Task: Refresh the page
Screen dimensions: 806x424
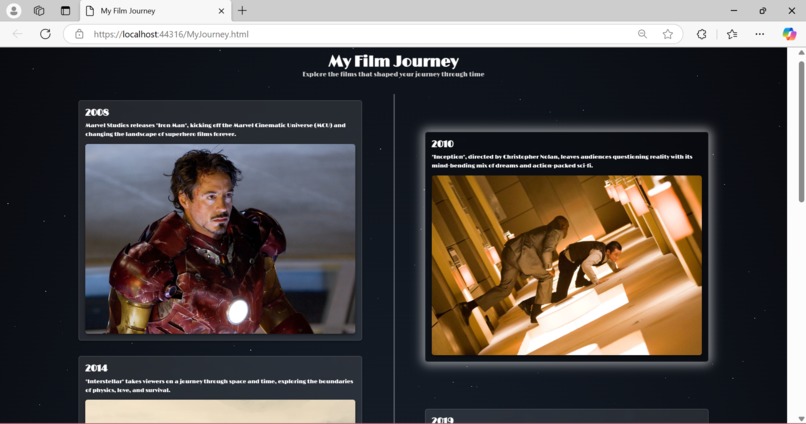Action: (x=45, y=34)
